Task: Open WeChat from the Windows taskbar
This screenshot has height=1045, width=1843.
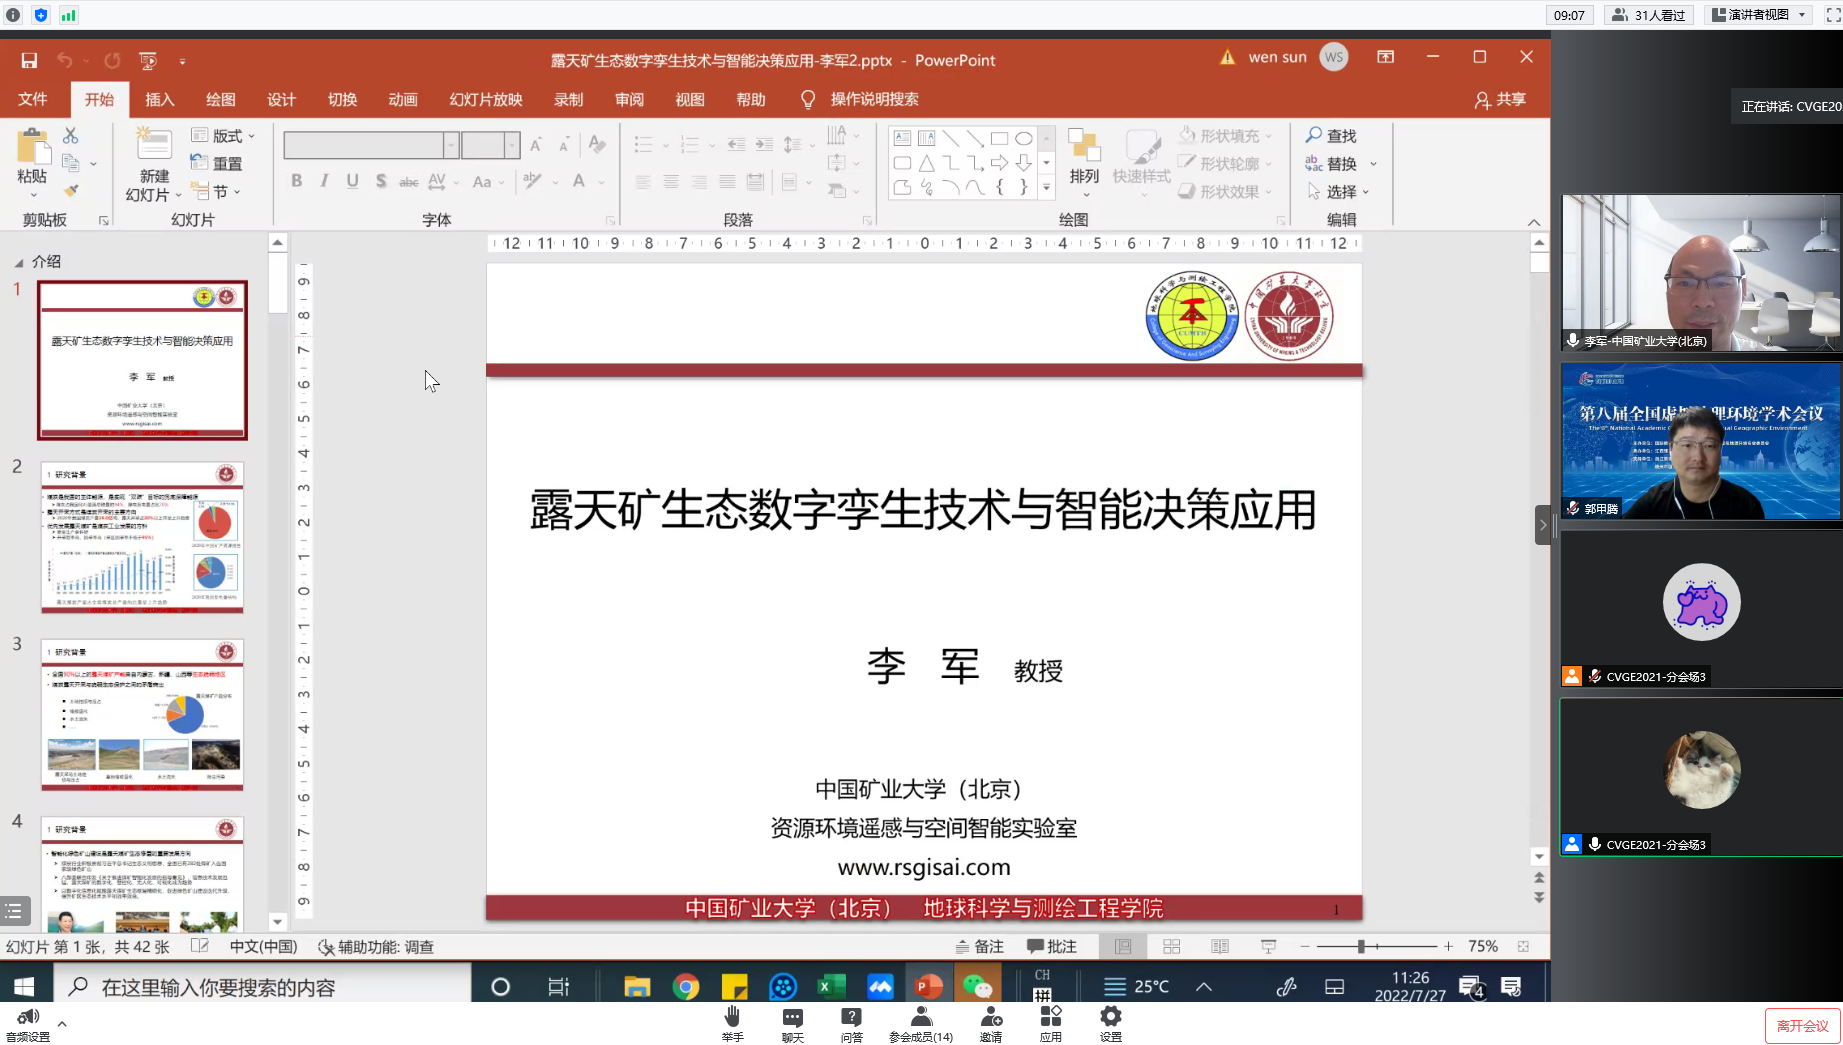Action: [977, 987]
